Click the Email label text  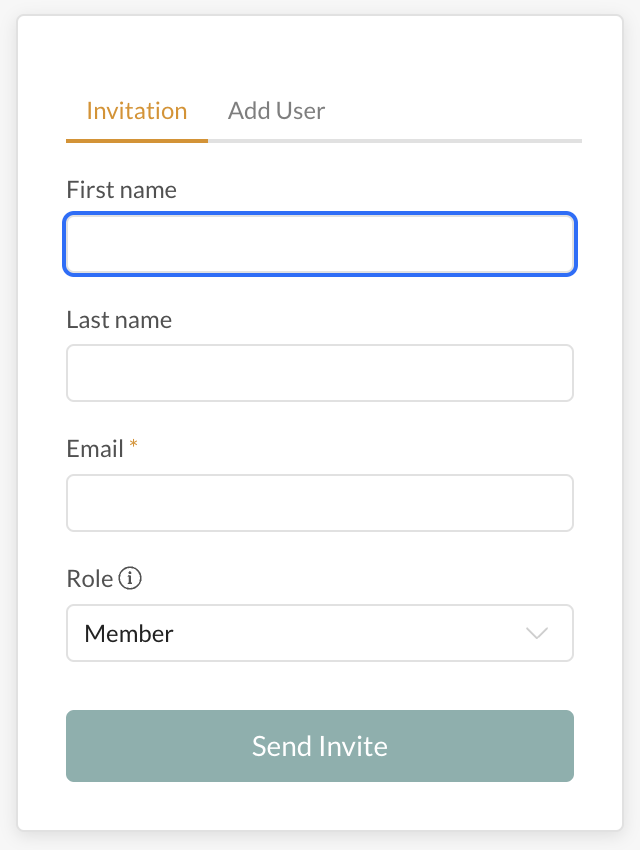point(97,448)
